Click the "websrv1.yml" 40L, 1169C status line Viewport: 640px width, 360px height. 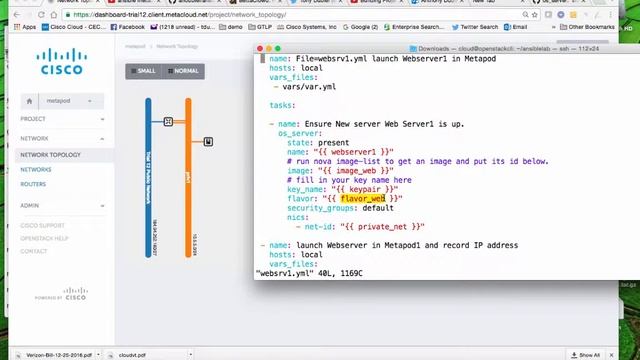click(309, 273)
